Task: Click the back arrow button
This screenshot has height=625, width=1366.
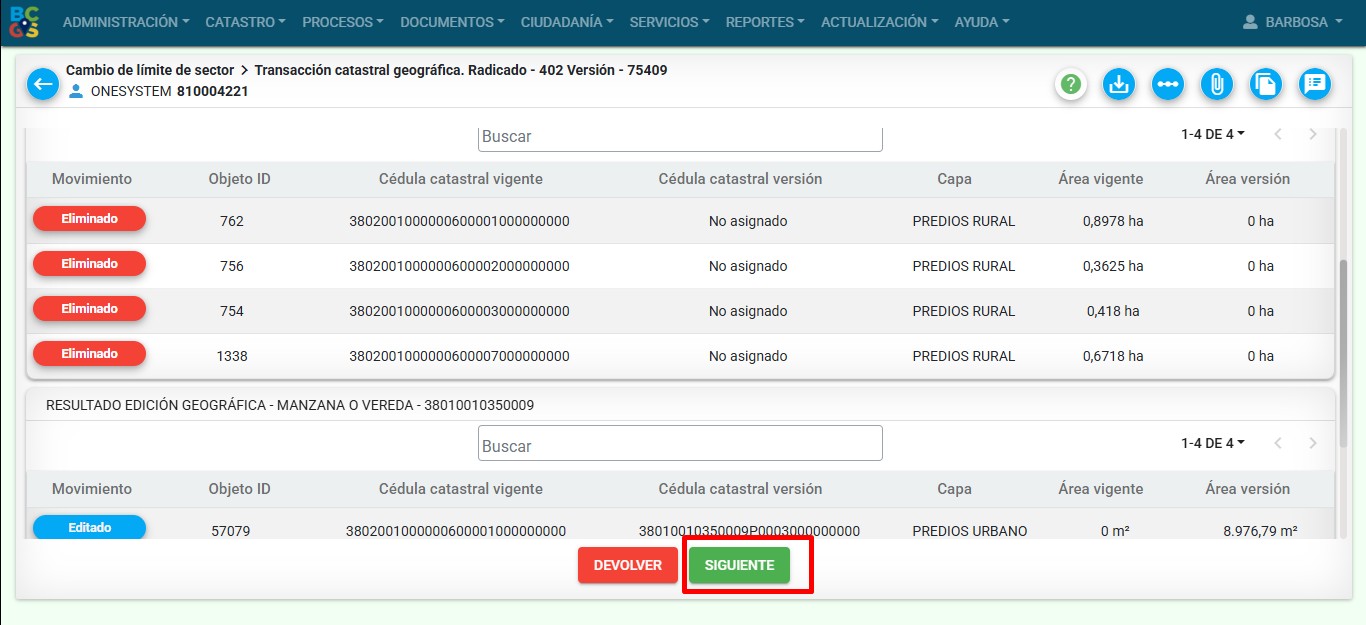Action: click(x=43, y=84)
